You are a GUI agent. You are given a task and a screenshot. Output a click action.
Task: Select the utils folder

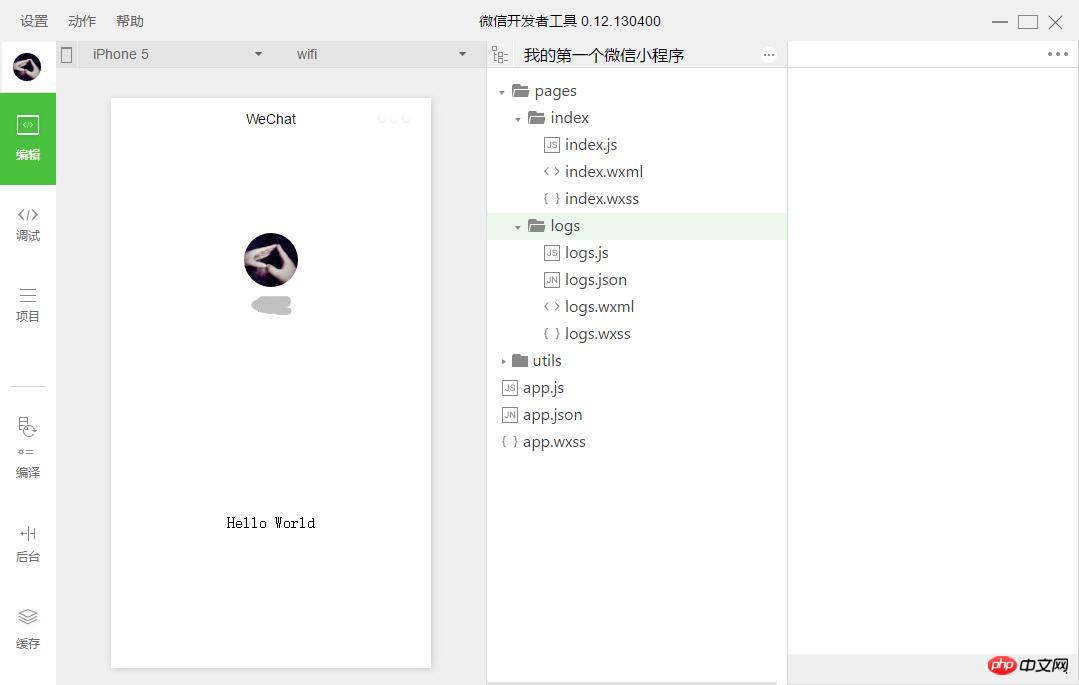tap(546, 361)
